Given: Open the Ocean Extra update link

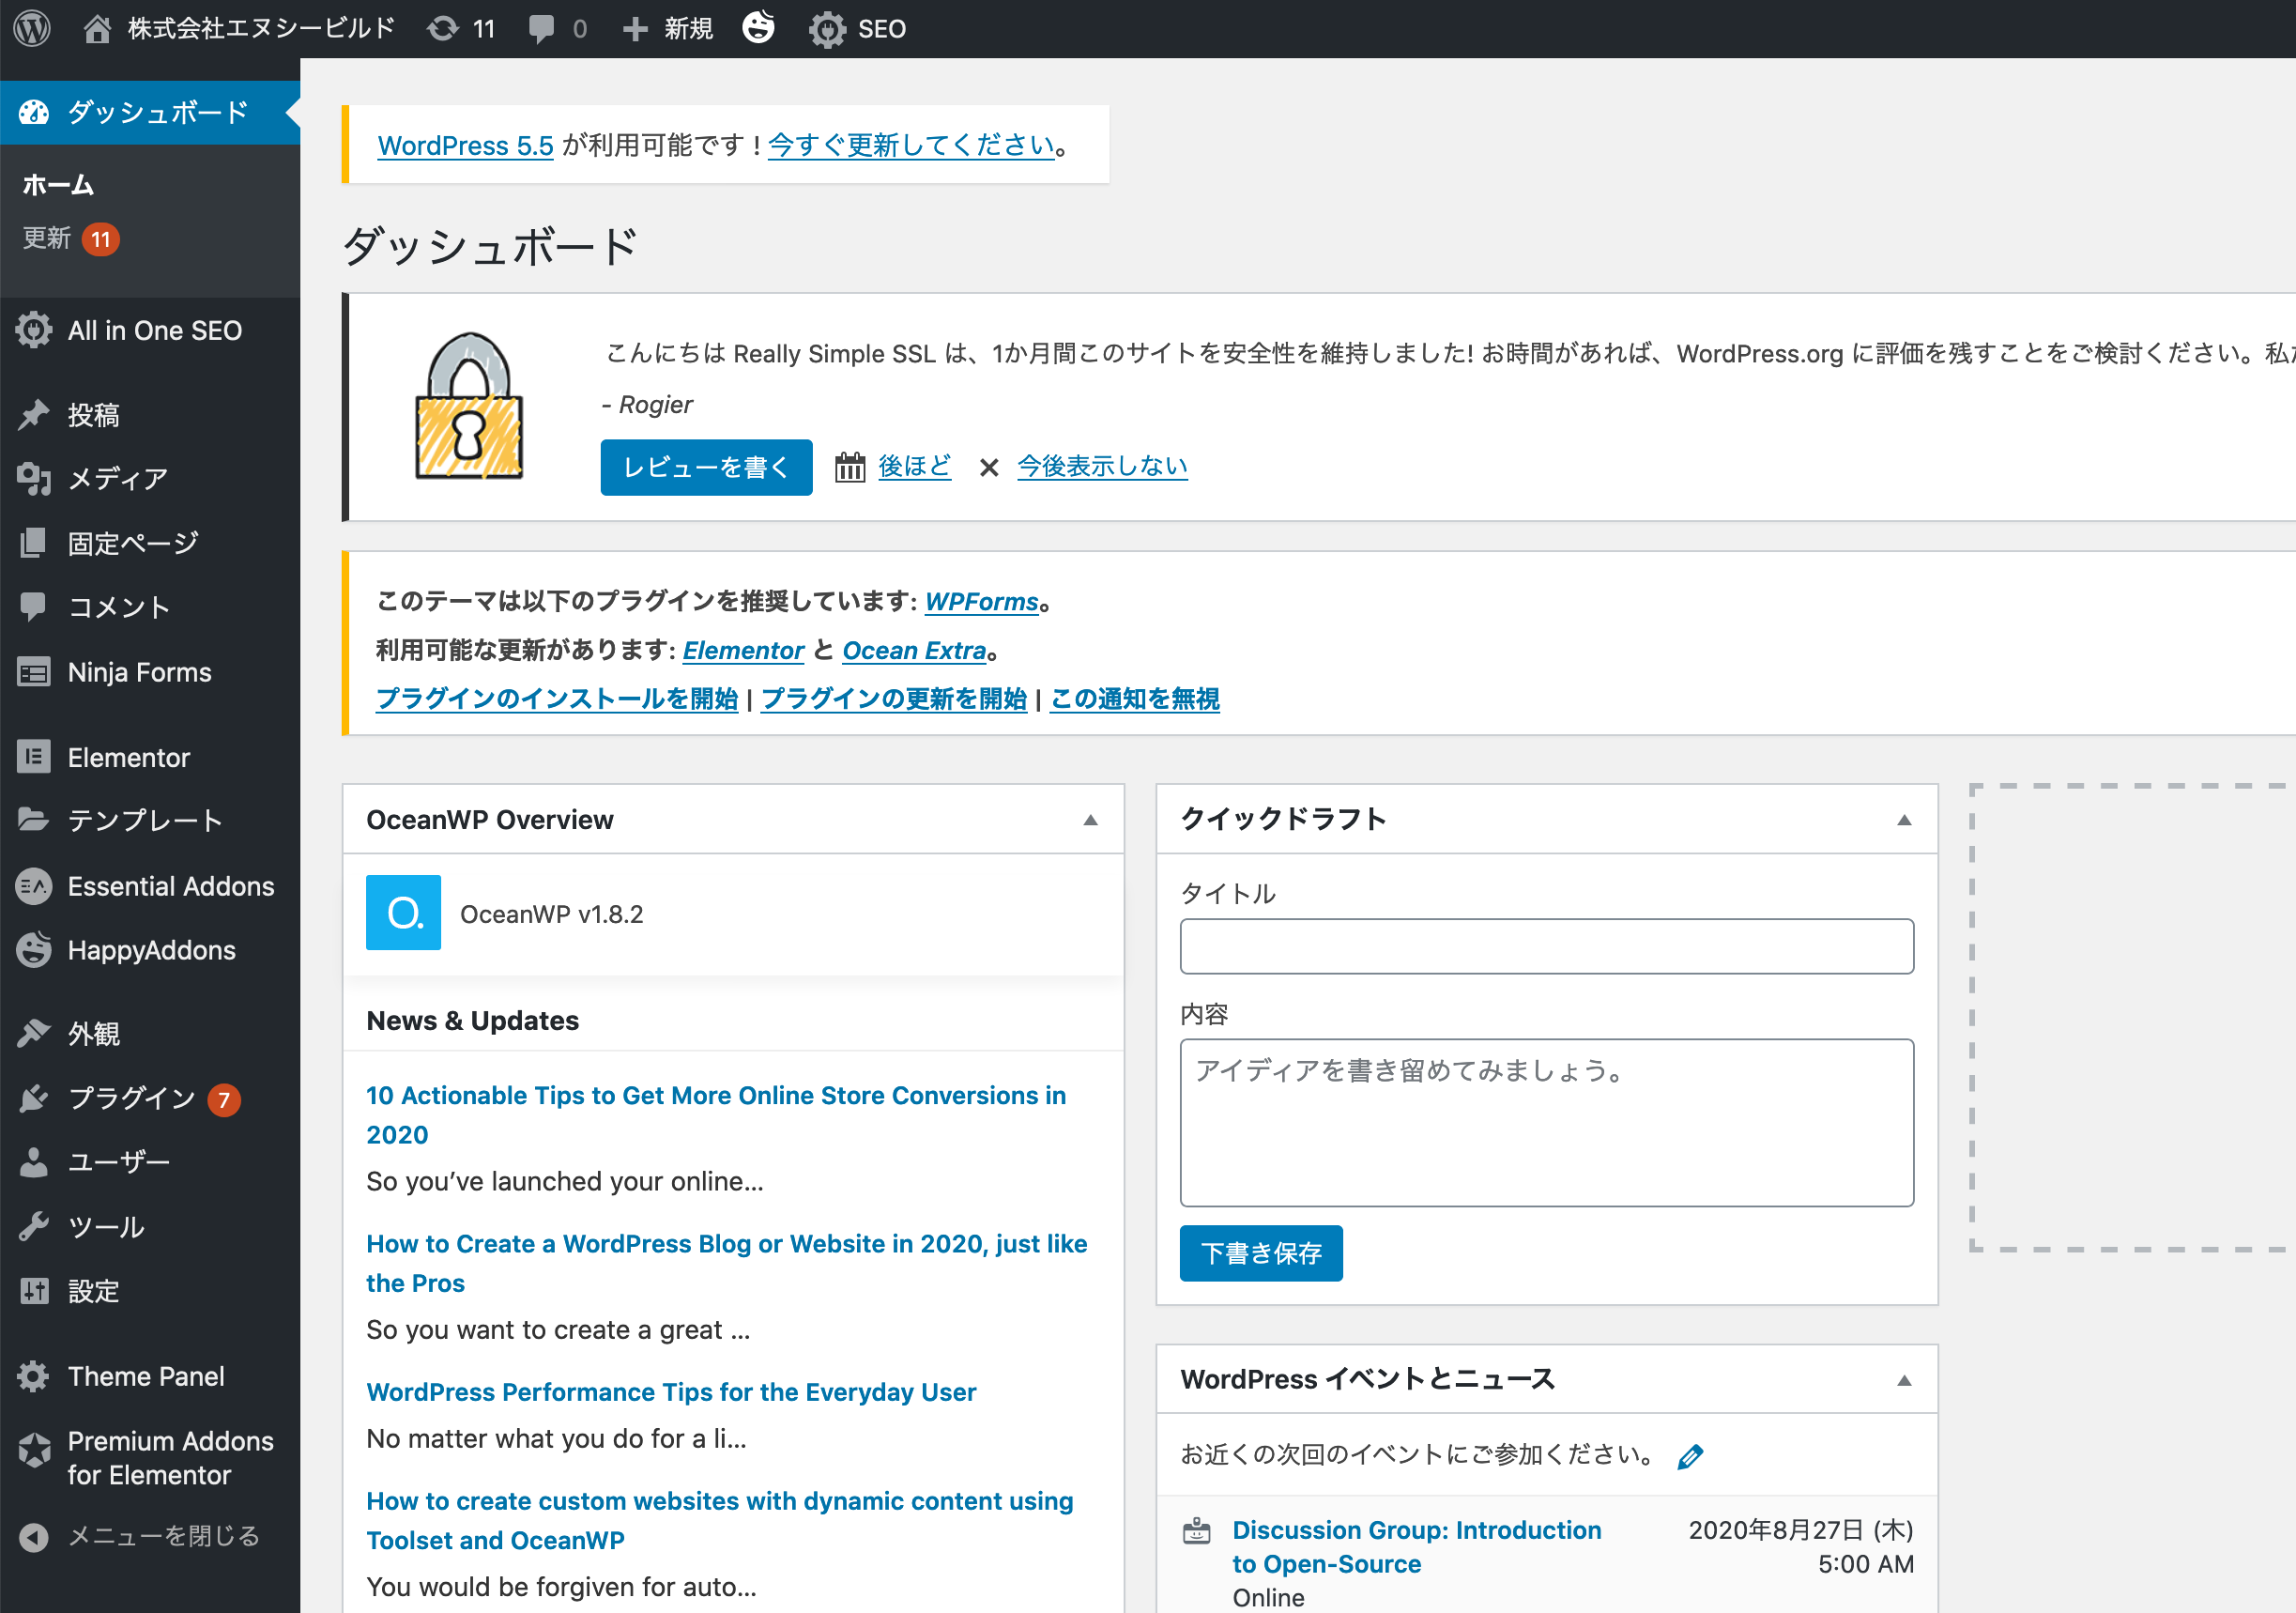Looking at the screenshot, I should click(x=914, y=650).
